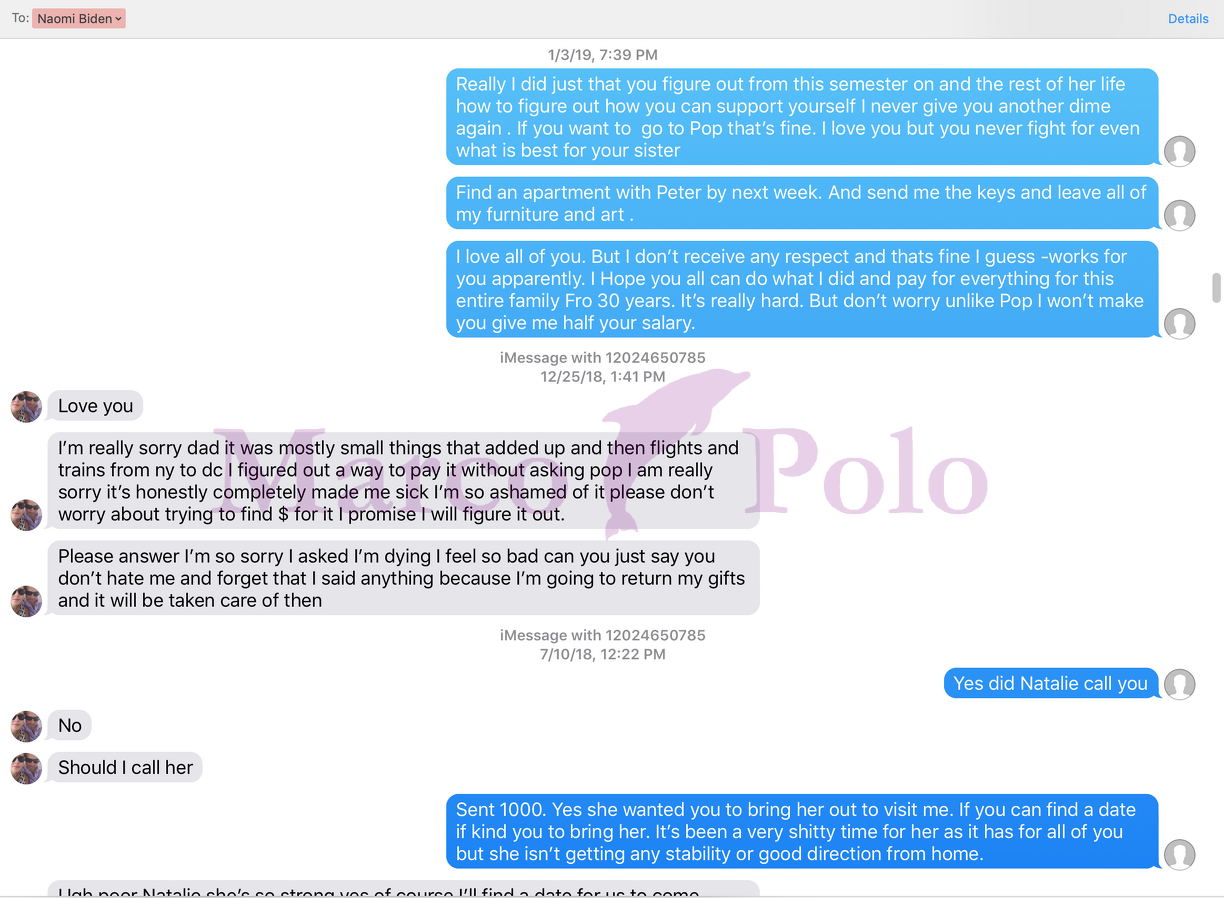Click the iMessage 12/25/18 1:41 PM header

tap(603, 367)
